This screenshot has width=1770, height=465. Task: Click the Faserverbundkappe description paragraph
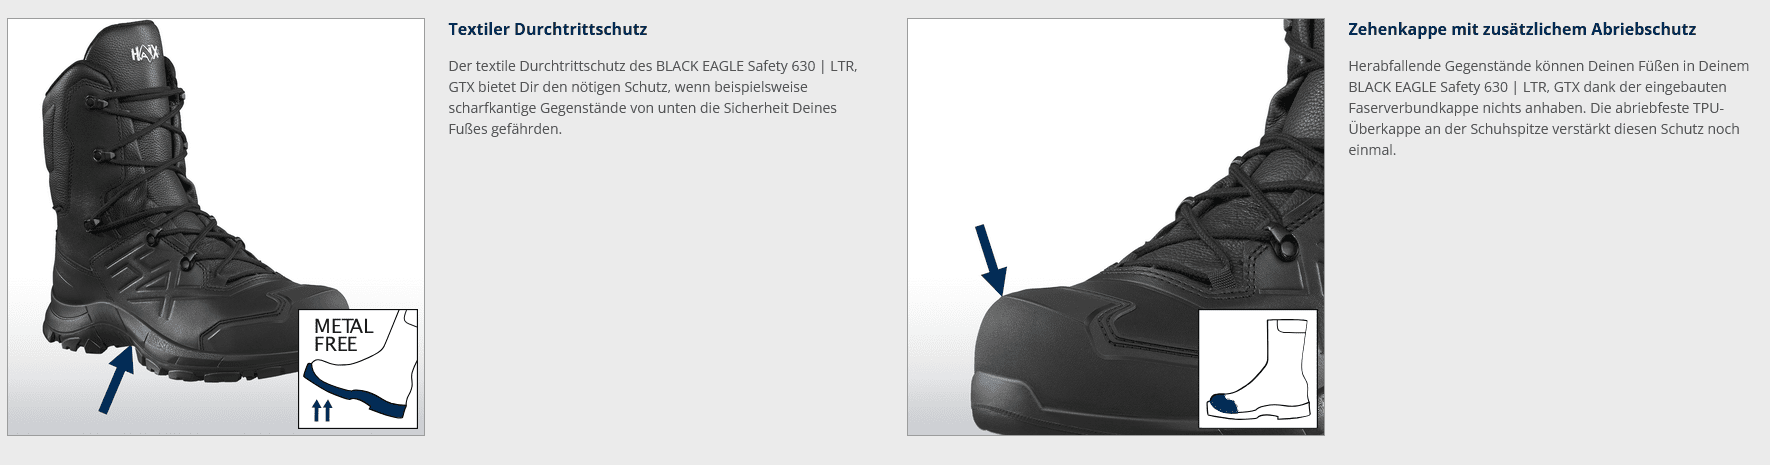coord(1548,107)
